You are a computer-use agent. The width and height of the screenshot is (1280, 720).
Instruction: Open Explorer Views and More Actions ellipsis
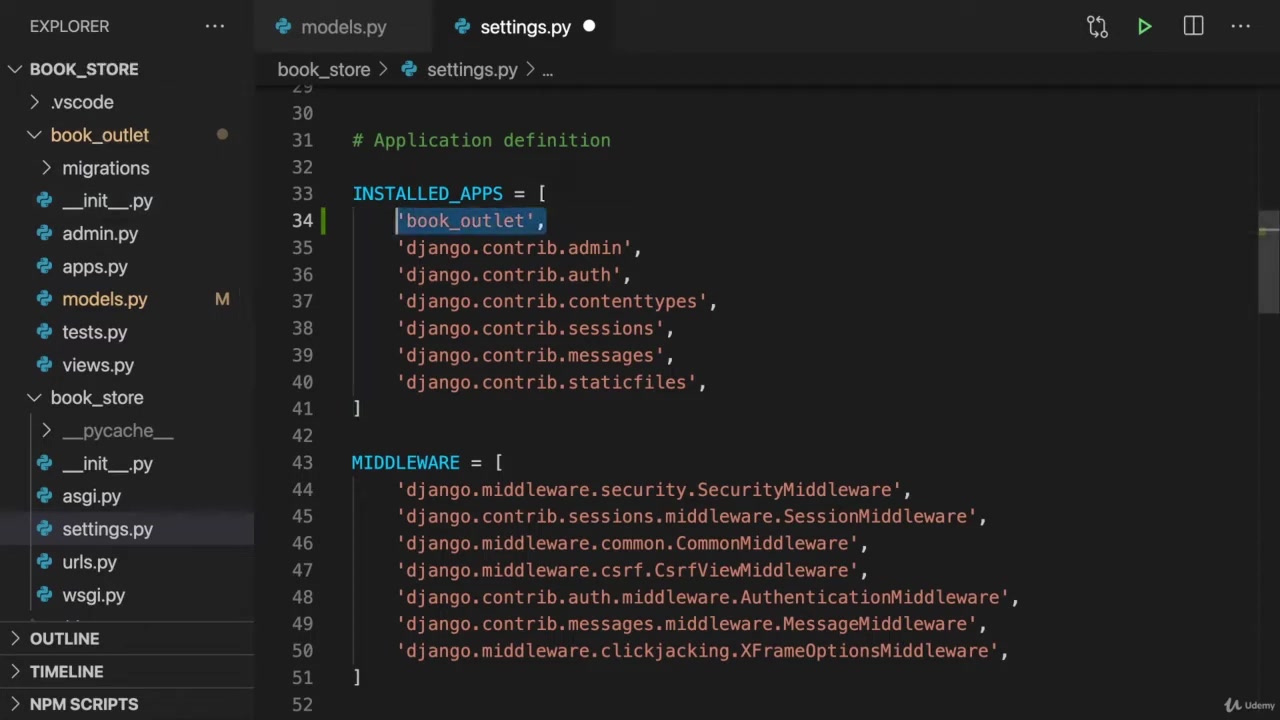(x=215, y=27)
